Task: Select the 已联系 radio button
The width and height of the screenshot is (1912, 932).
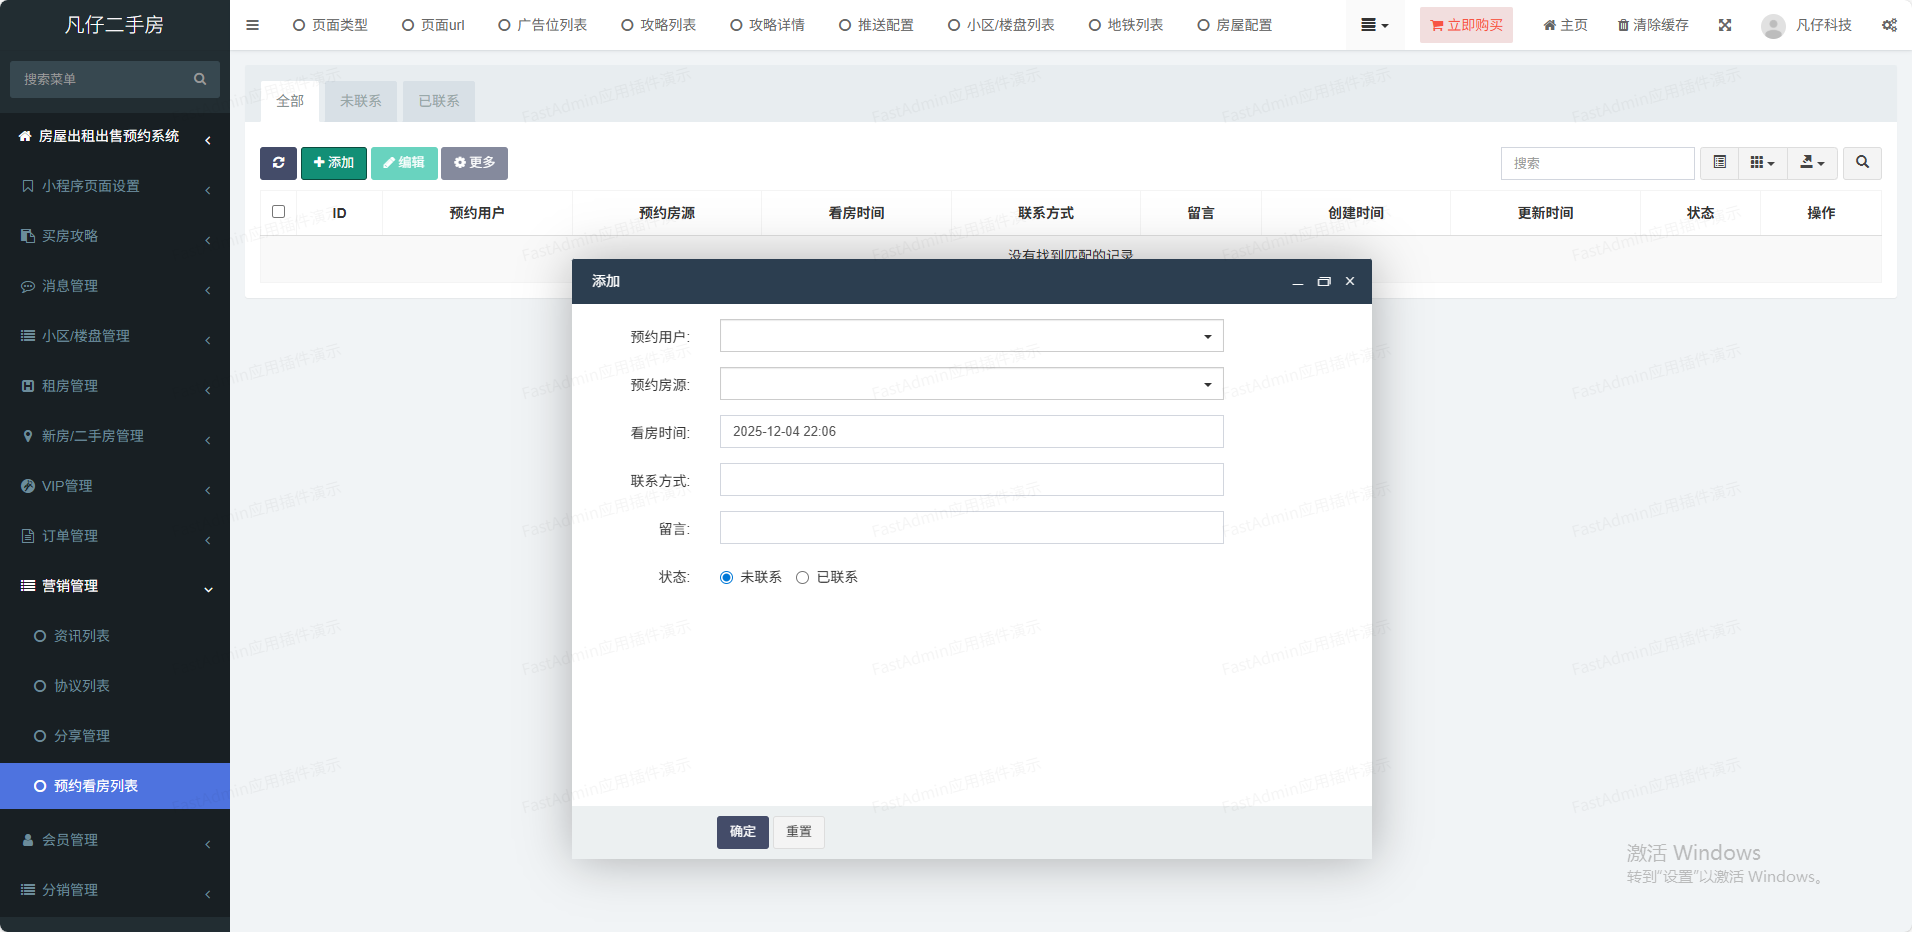Action: point(802,578)
